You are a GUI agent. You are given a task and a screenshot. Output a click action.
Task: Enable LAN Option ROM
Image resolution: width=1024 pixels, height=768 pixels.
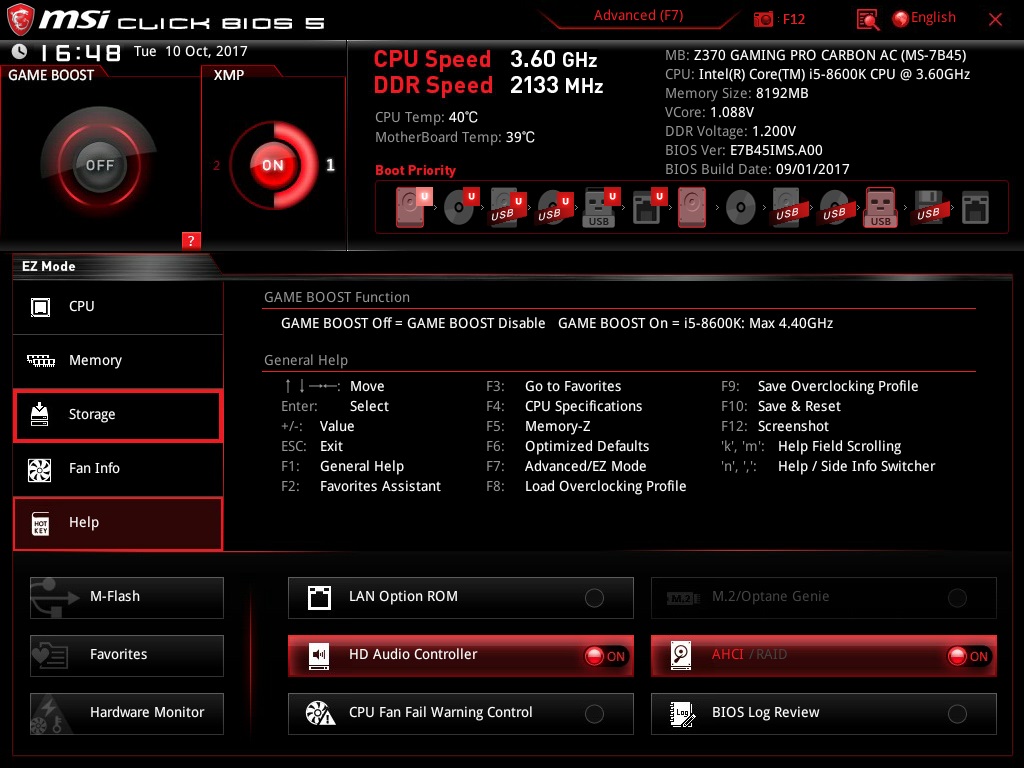[x=460, y=598]
